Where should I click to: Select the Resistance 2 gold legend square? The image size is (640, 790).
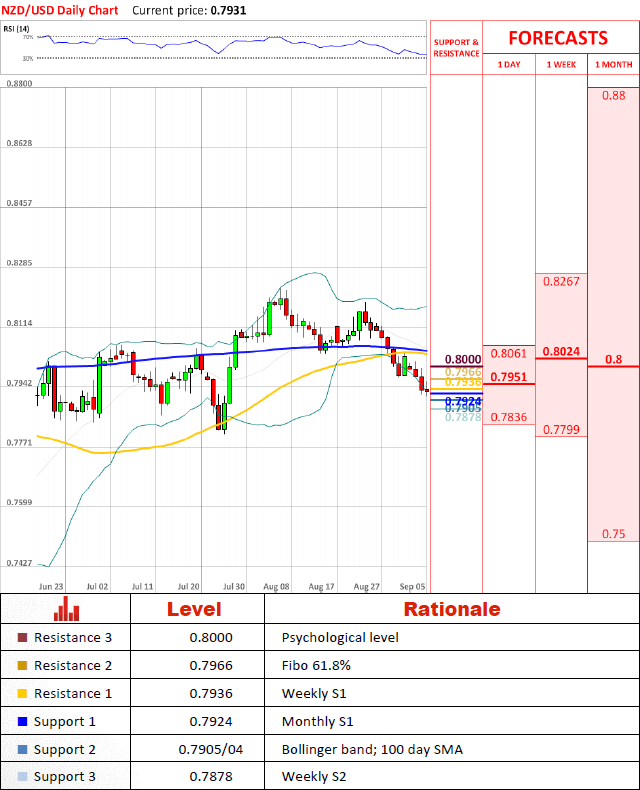pyautogui.click(x=22, y=666)
